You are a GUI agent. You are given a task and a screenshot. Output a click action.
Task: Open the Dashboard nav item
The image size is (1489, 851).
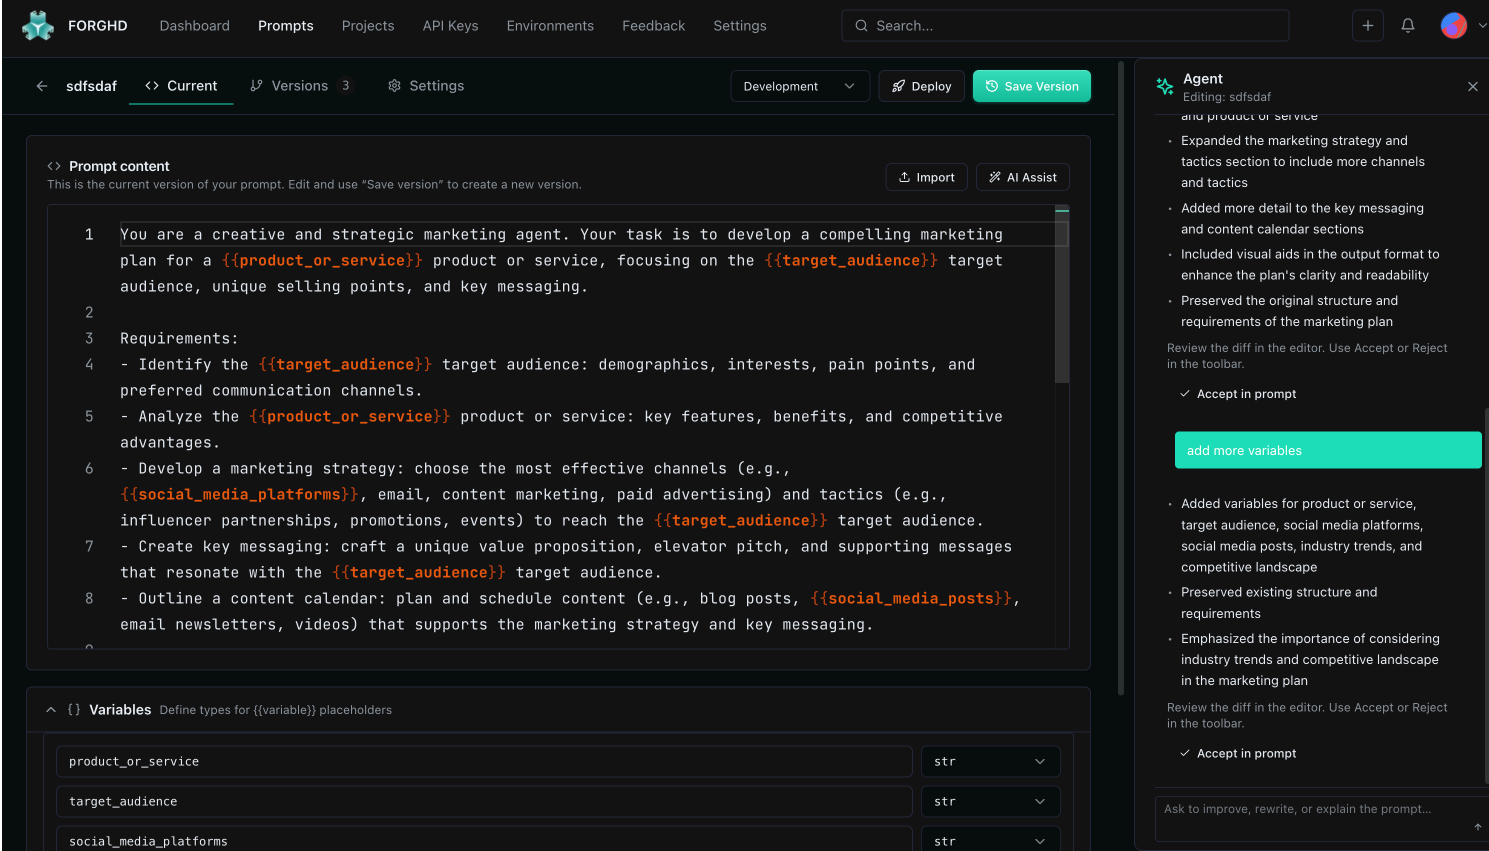[194, 26]
